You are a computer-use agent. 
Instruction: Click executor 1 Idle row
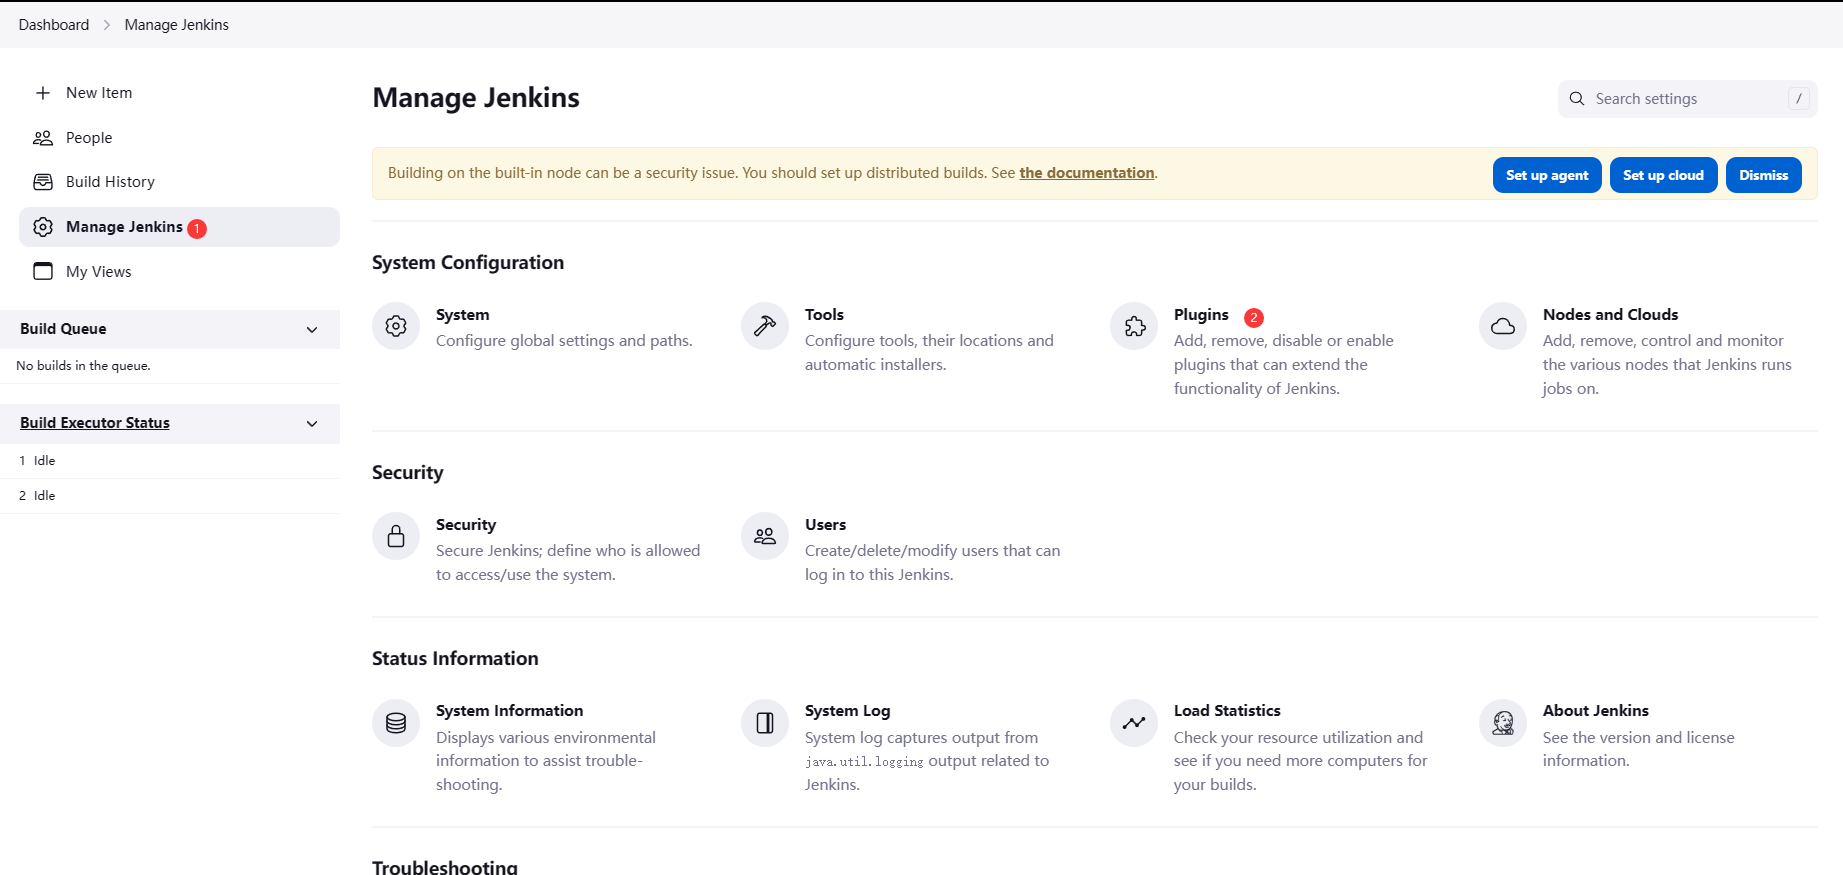pos(170,461)
